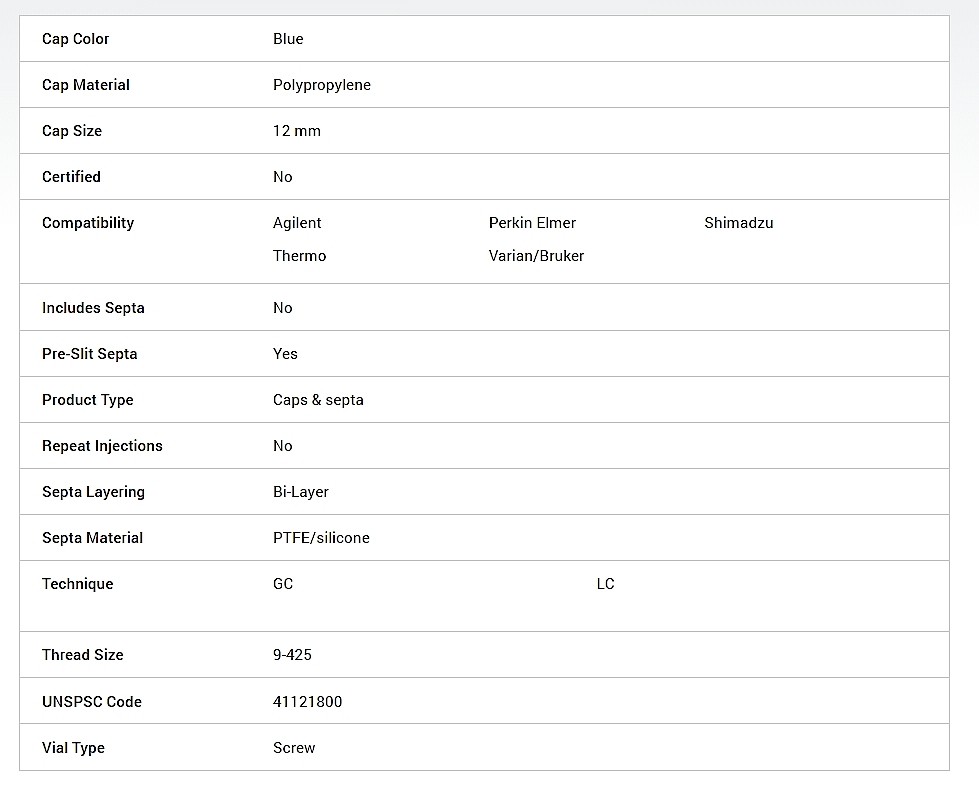Click the UNSPSC code 41121800
The width and height of the screenshot is (979, 798).
click(x=307, y=702)
